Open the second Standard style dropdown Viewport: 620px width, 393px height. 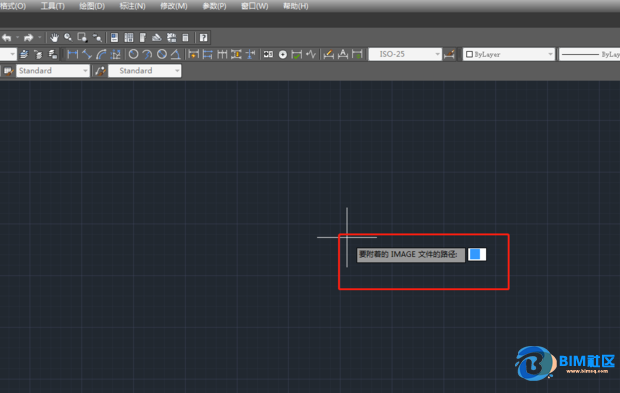[145, 71]
